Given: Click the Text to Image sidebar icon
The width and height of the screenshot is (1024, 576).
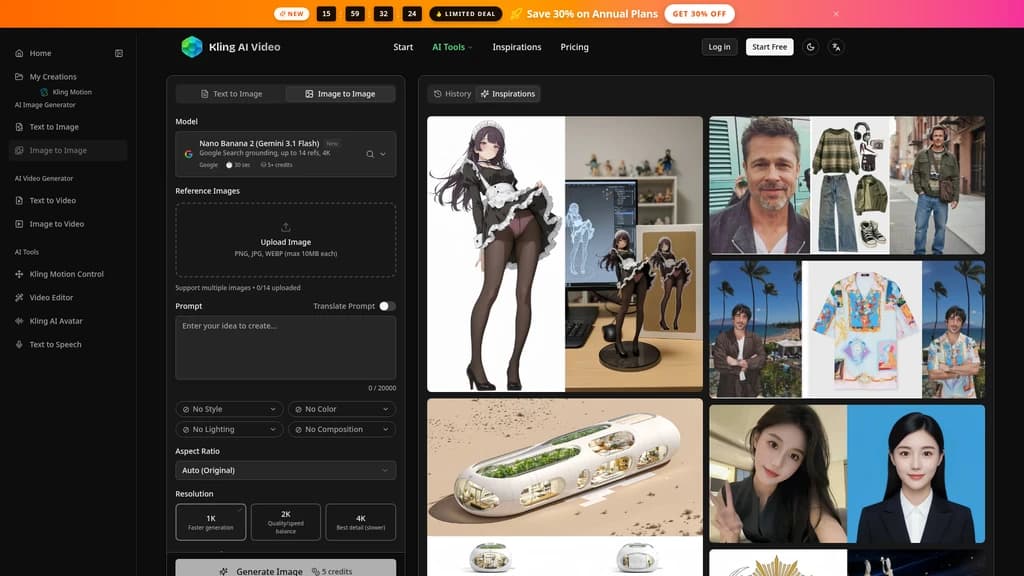Looking at the screenshot, I should pyautogui.click(x=19, y=127).
